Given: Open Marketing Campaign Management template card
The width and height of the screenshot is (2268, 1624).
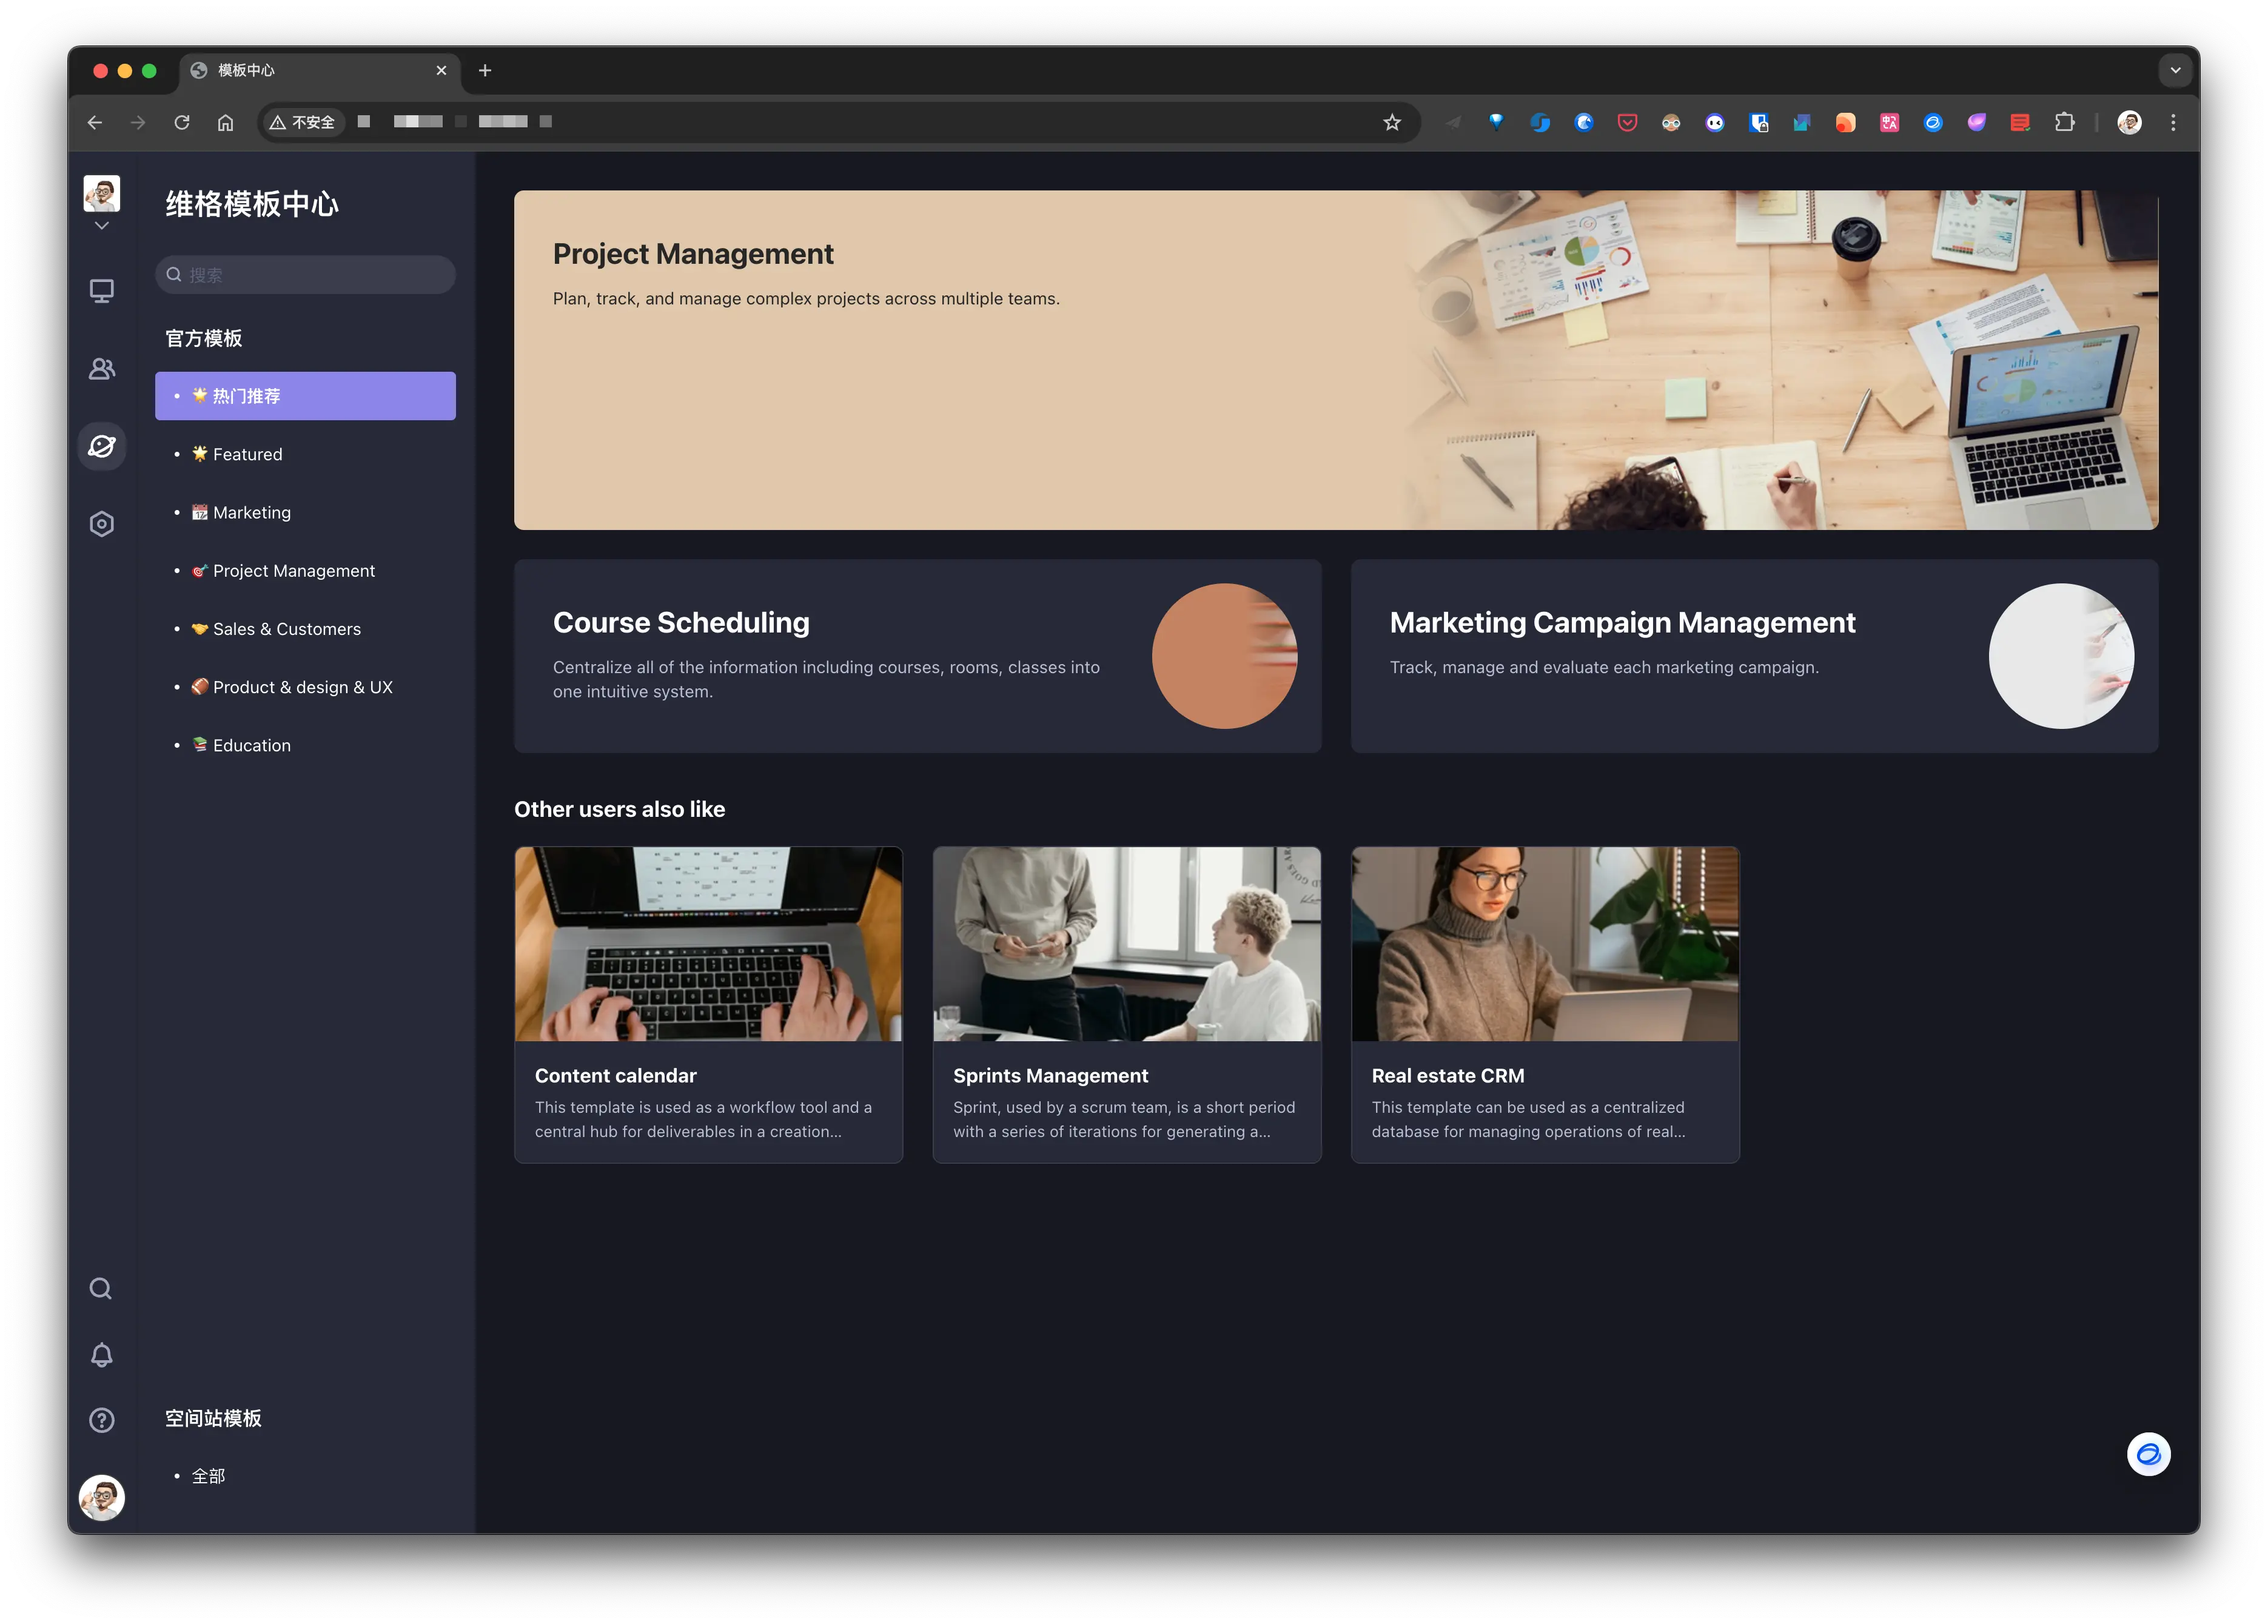Looking at the screenshot, I should [1753, 656].
